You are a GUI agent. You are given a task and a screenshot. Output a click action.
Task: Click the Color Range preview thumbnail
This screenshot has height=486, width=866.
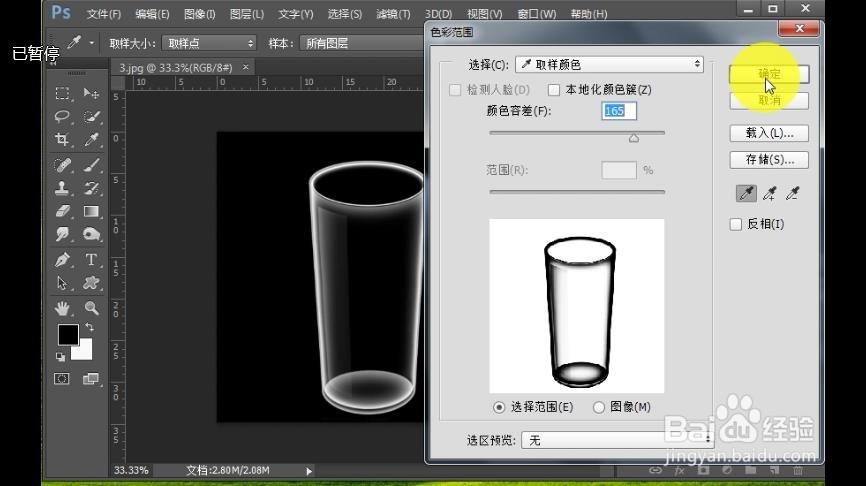pos(577,306)
